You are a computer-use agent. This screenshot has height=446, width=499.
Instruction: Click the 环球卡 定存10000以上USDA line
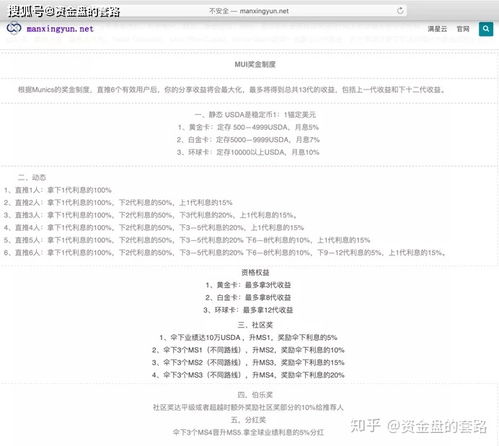click(248, 152)
